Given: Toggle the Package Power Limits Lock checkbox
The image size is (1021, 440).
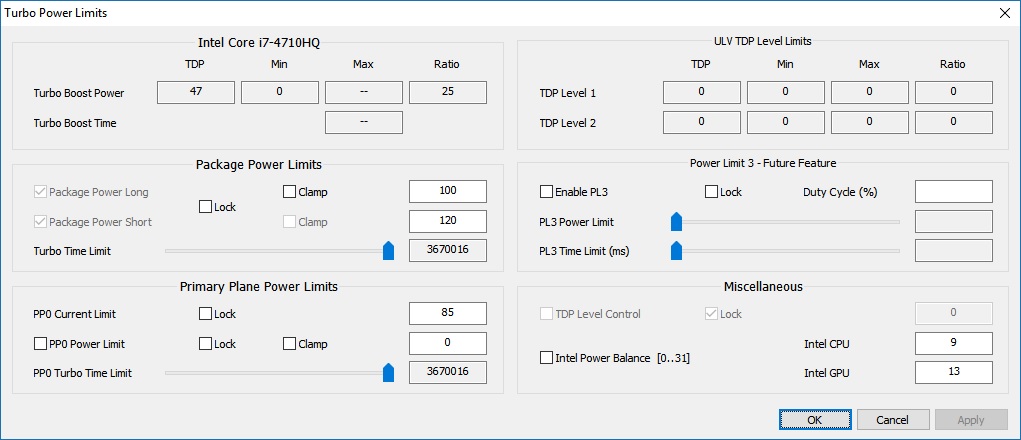Looking at the screenshot, I should tap(206, 207).
